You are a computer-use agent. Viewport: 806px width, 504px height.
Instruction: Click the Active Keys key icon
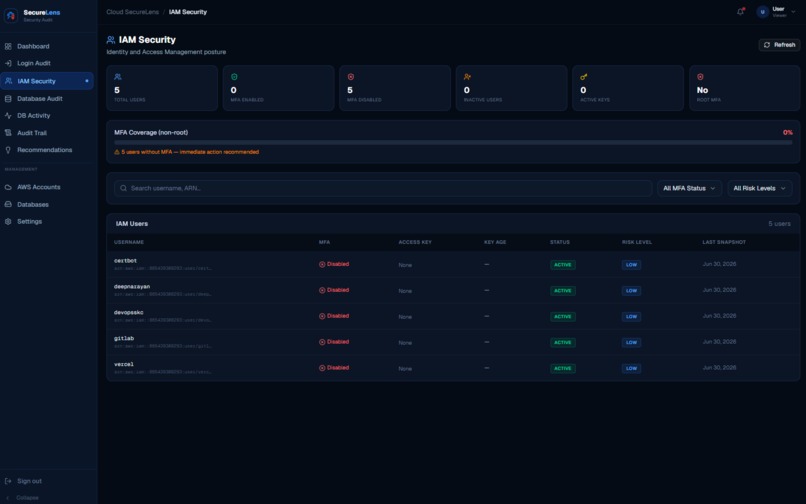[584, 77]
